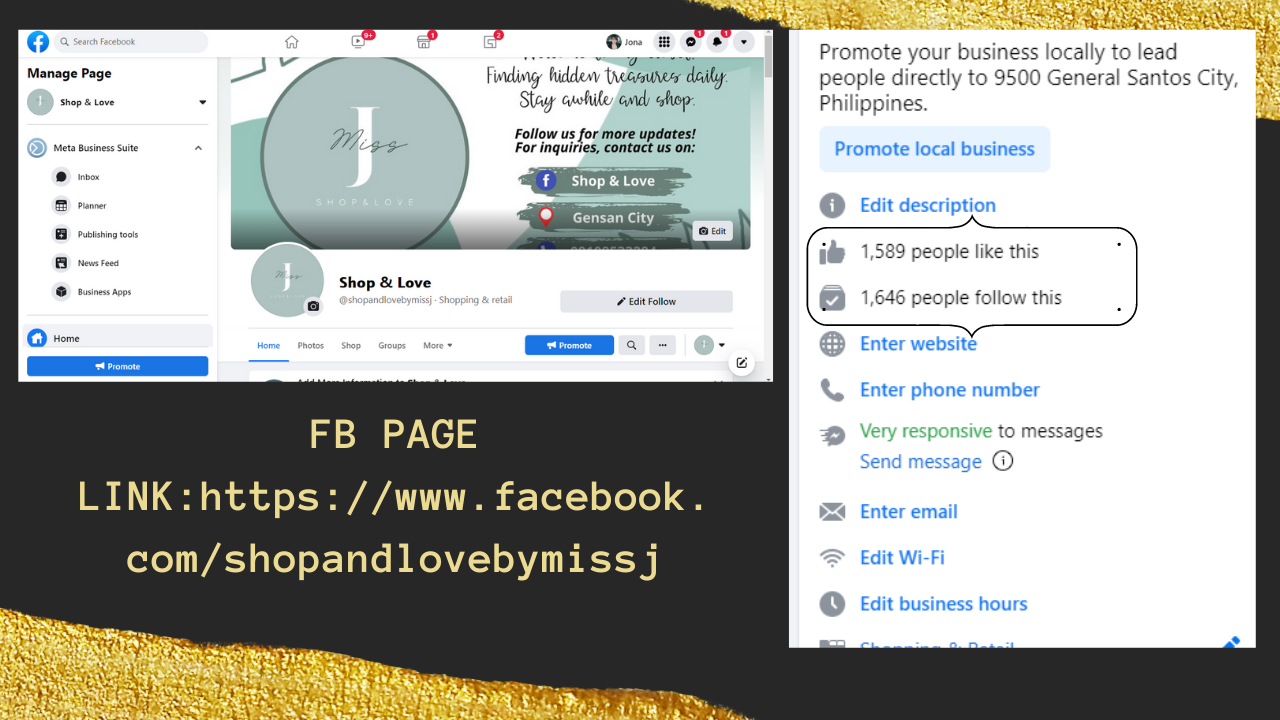Click the phone handset icon
The width and height of the screenshot is (1280, 720).
pos(832,390)
